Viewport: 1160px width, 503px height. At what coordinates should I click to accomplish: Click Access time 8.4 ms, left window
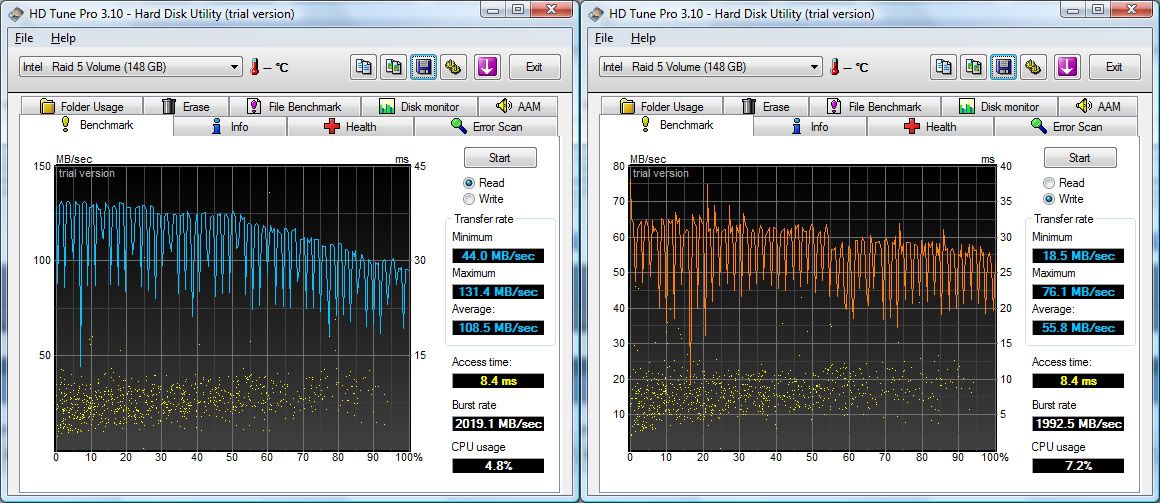coord(498,381)
